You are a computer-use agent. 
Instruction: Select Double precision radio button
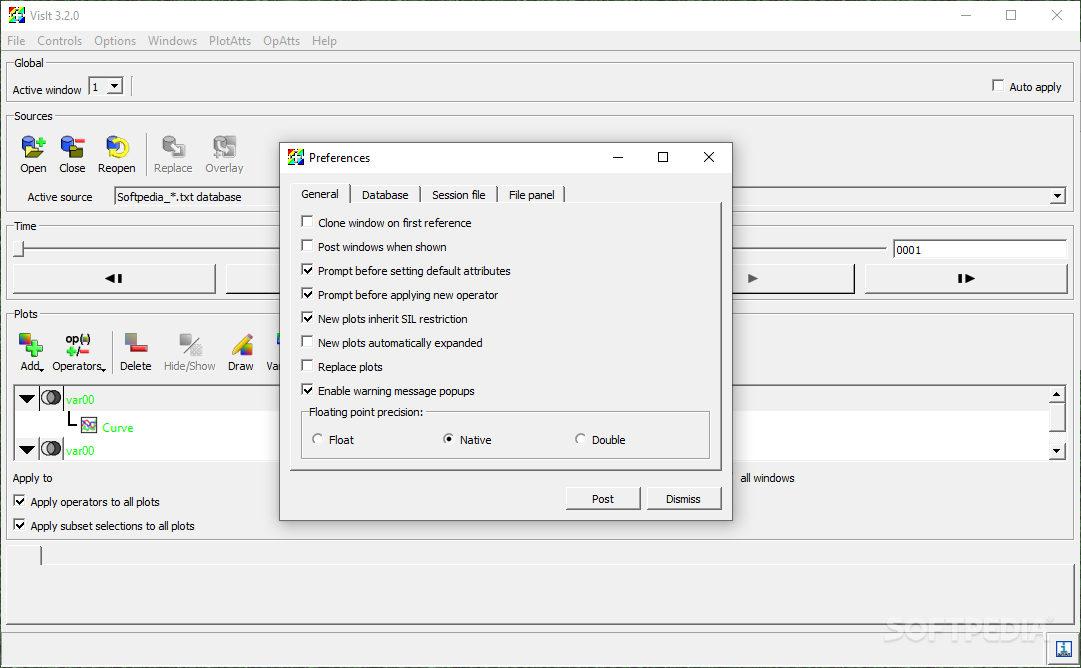click(x=580, y=439)
